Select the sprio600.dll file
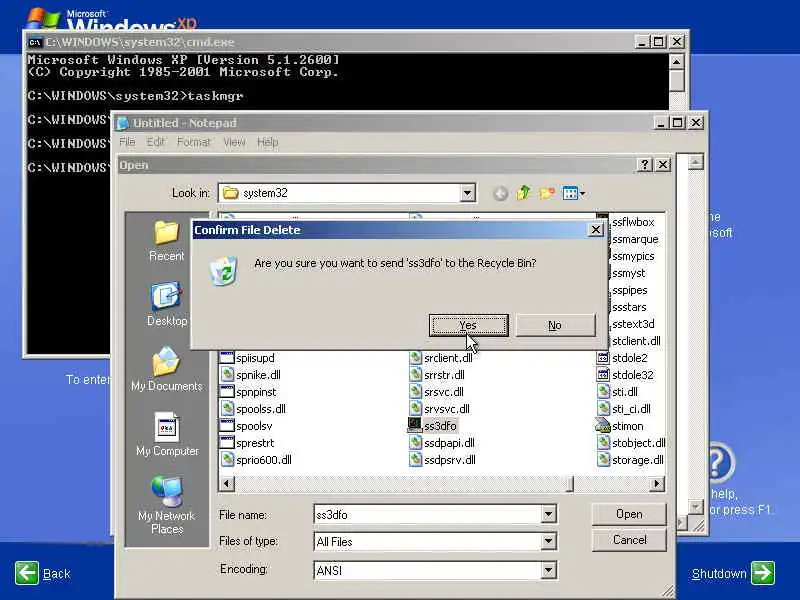 coord(256,460)
